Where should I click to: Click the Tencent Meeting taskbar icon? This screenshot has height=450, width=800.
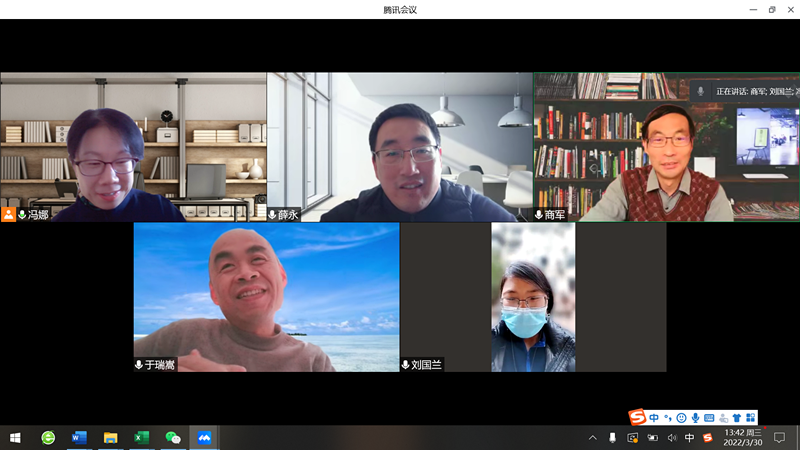click(204, 438)
